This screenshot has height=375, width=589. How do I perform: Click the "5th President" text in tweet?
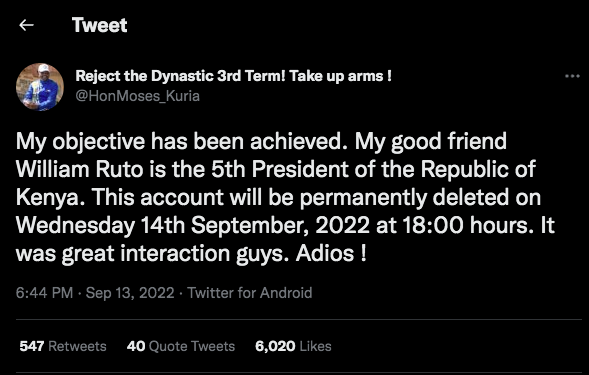tap(280, 169)
